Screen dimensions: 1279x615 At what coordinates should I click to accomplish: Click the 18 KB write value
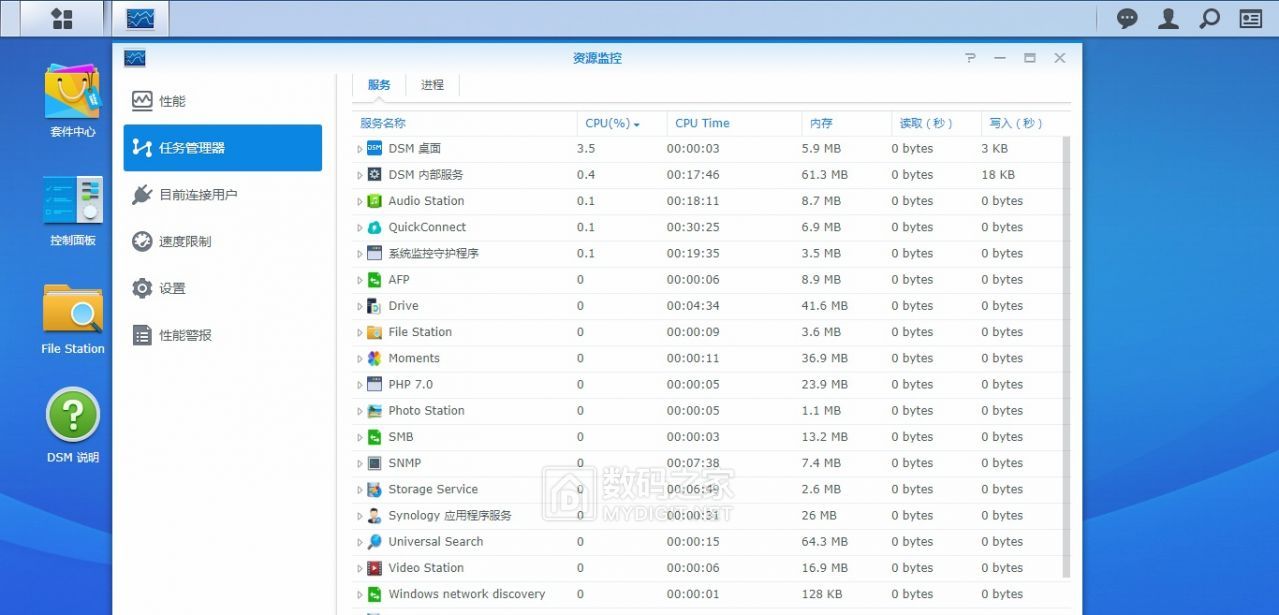click(998, 175)
